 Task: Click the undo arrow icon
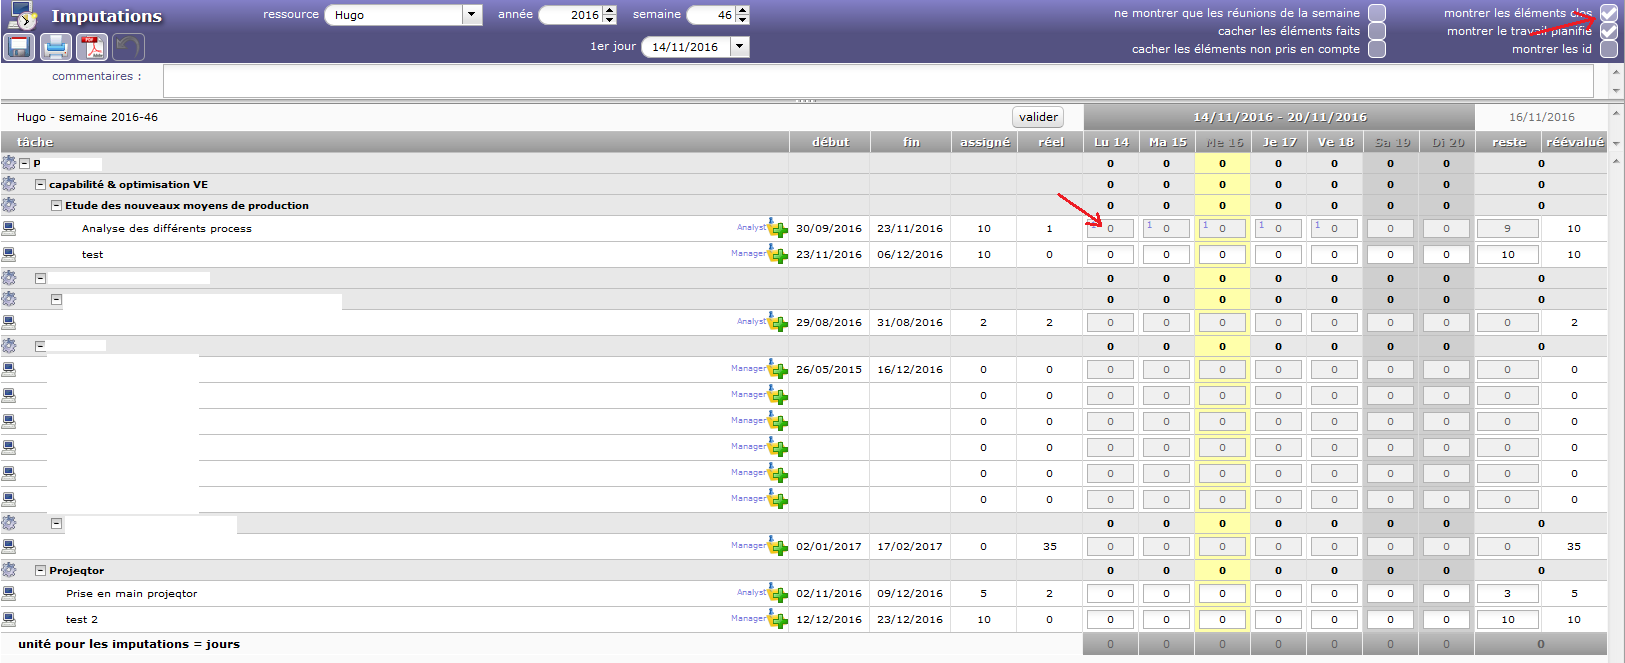(129, 47)
